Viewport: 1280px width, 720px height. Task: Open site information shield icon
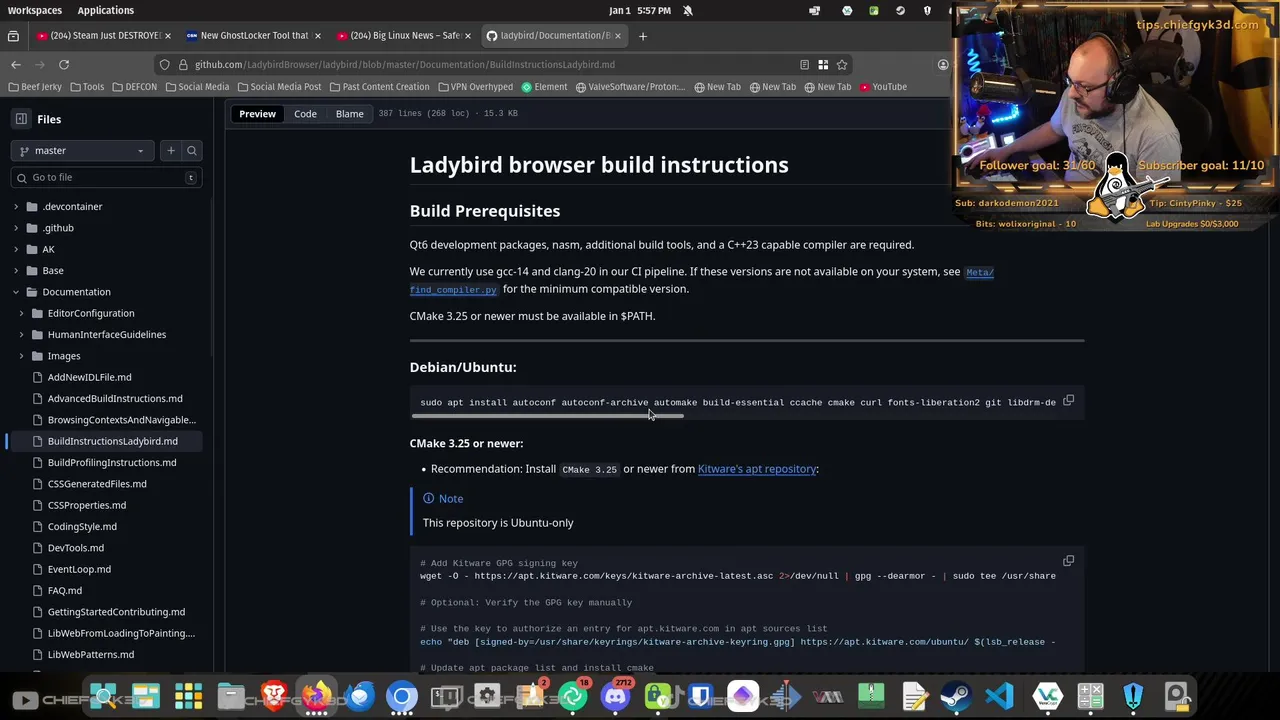point(165,65)
